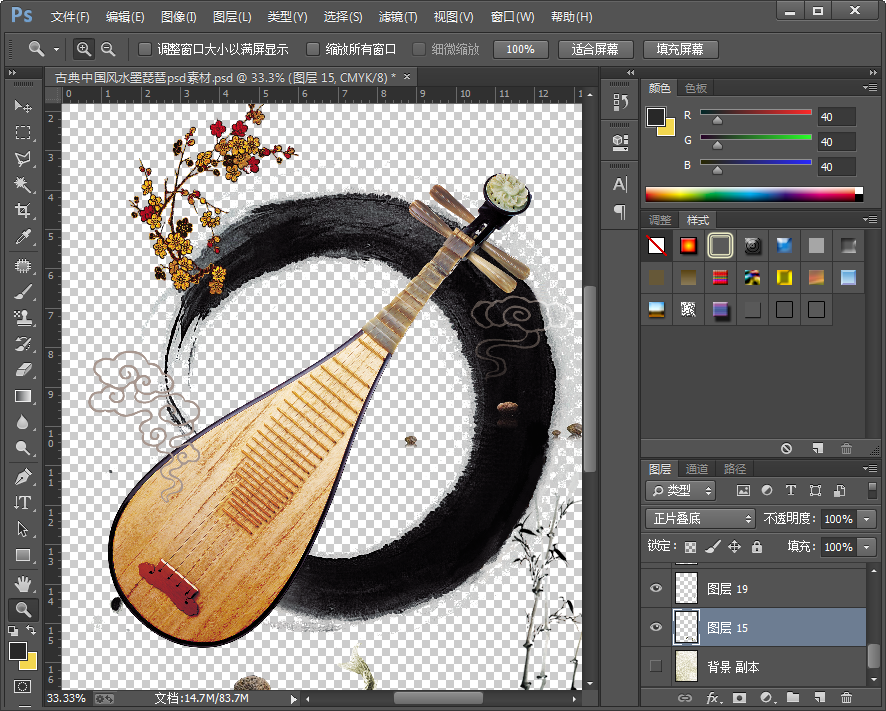Expand the 不透明度 opacity dropdown arrow
Viewport: 886px width, 711px height.
point(866,519)
